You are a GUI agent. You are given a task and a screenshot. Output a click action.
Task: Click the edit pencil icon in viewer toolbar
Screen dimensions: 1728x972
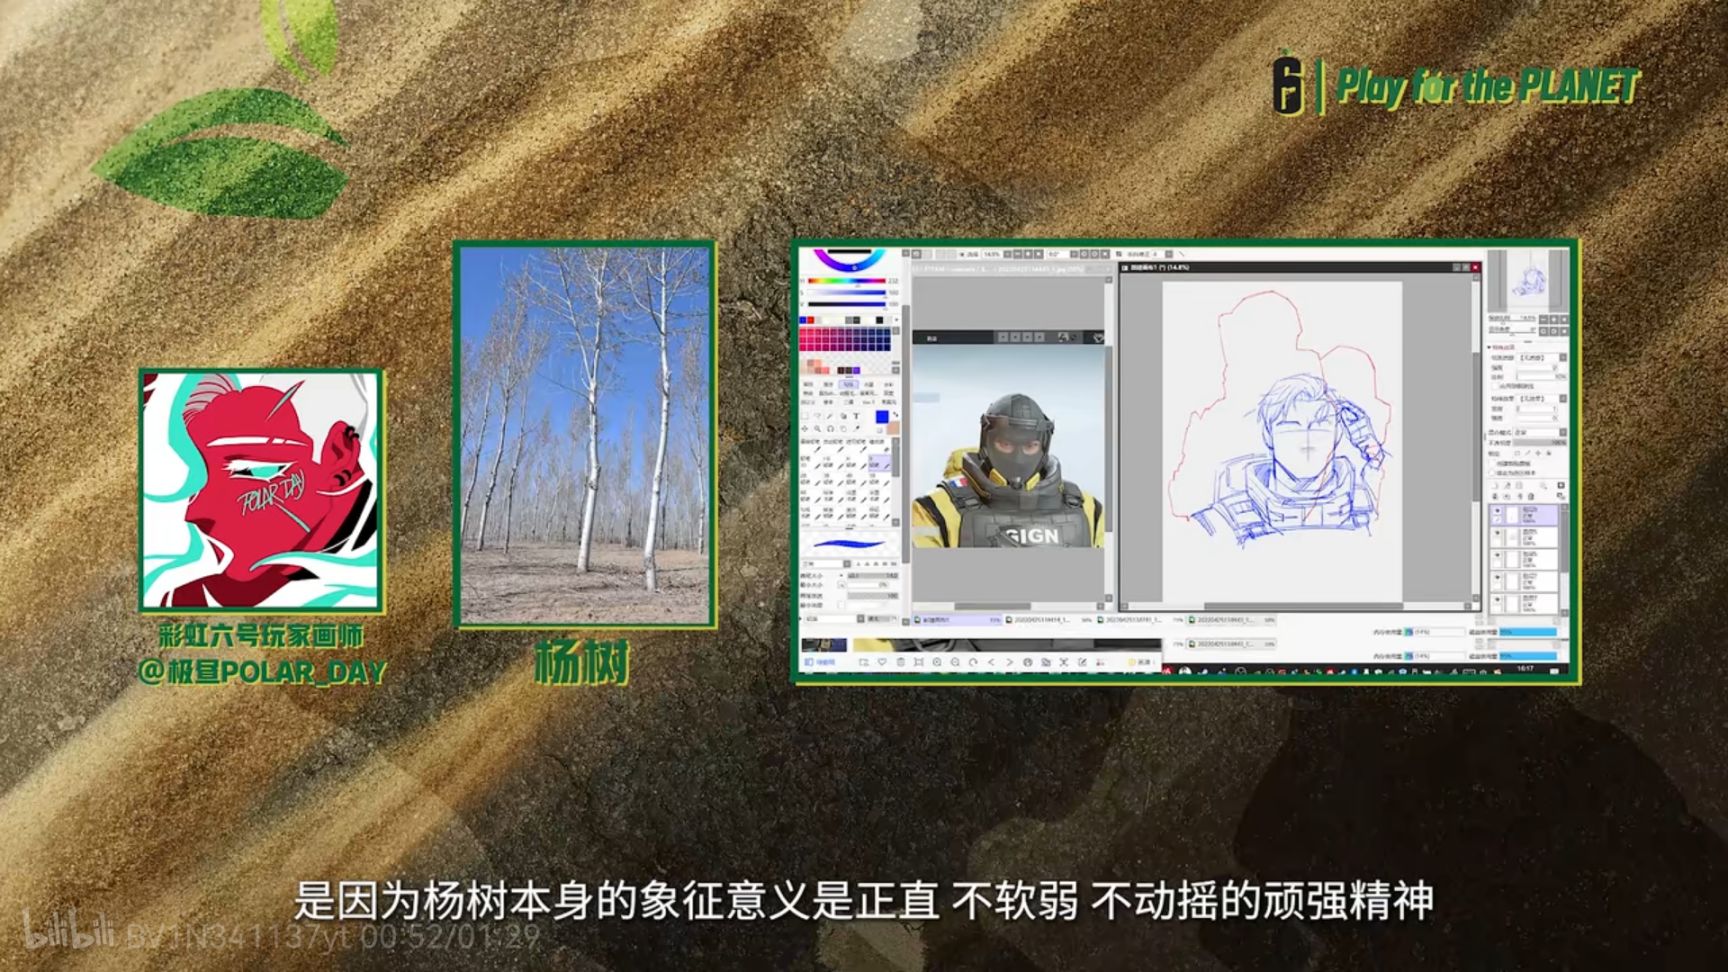1082,662
